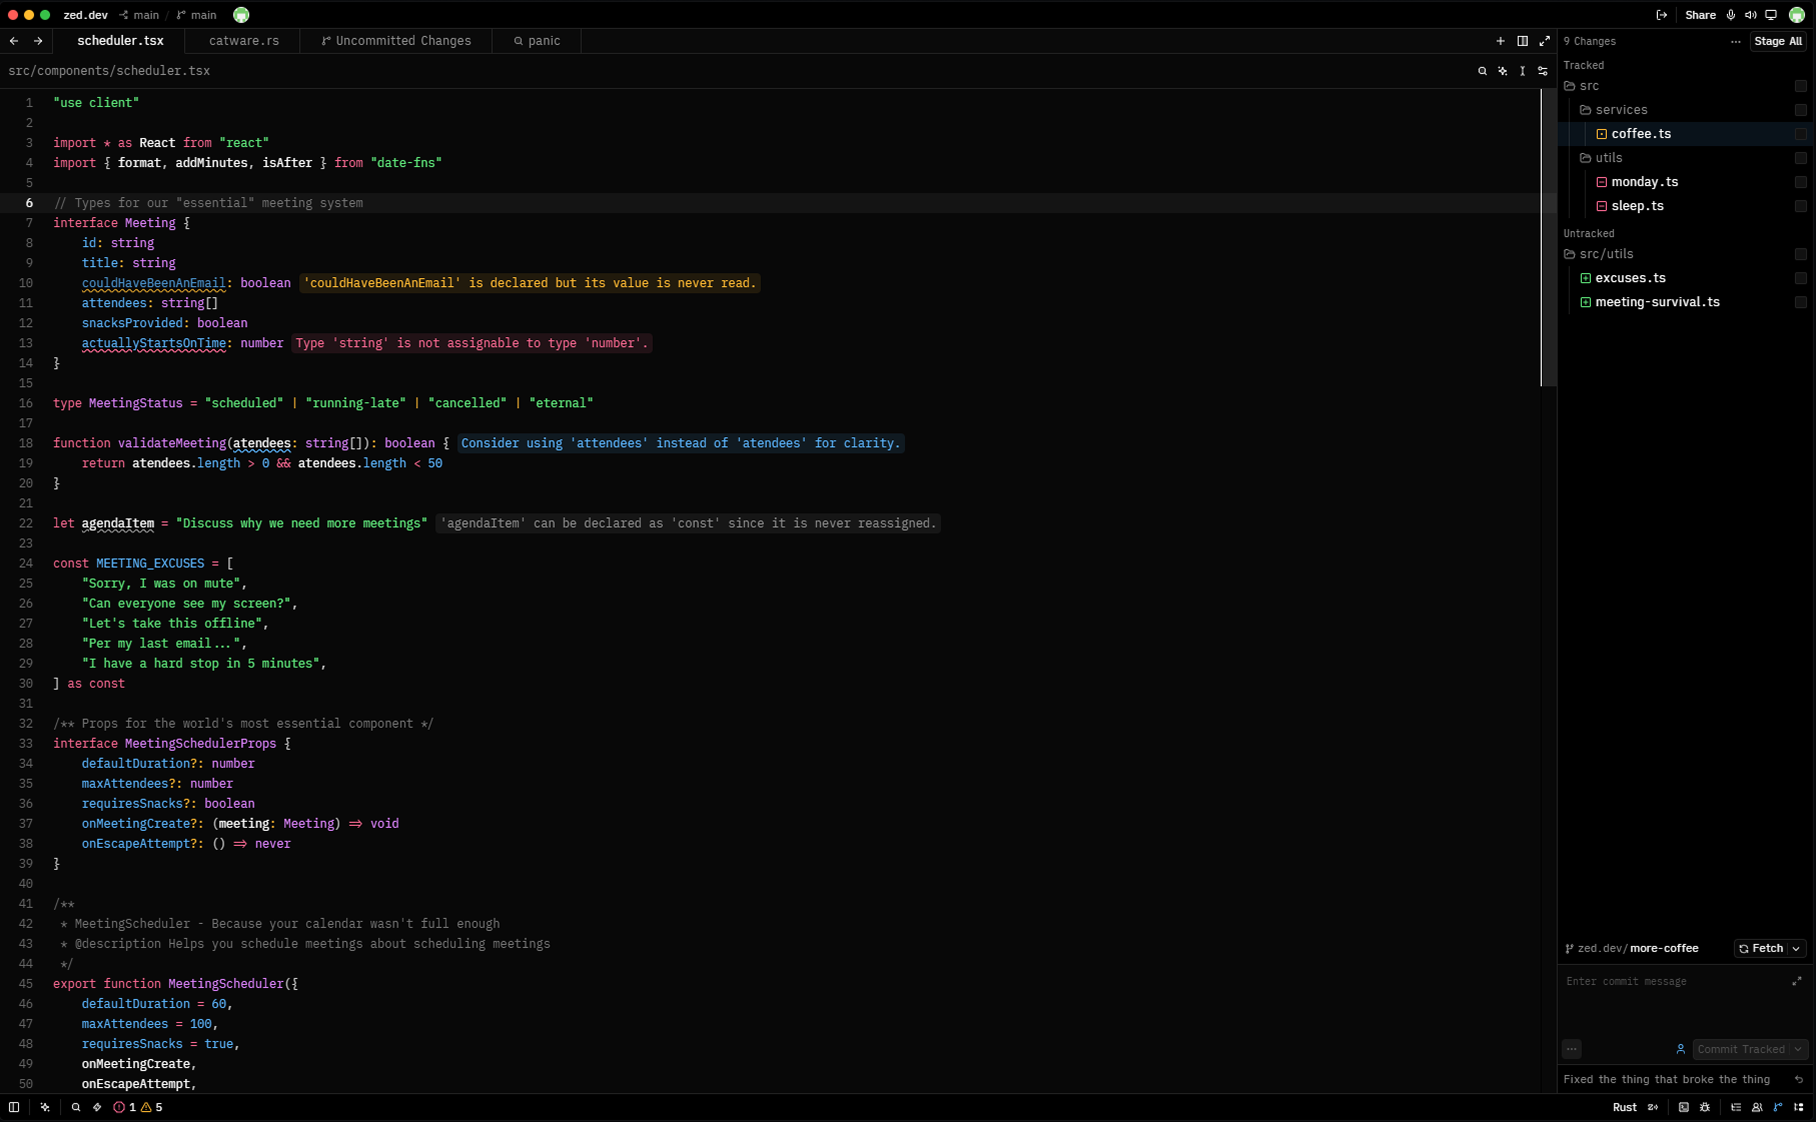The height and width of the screenshot is (1122, 1816).
Task: Leave call using exit arrow icon
Action: (1662, 15)
